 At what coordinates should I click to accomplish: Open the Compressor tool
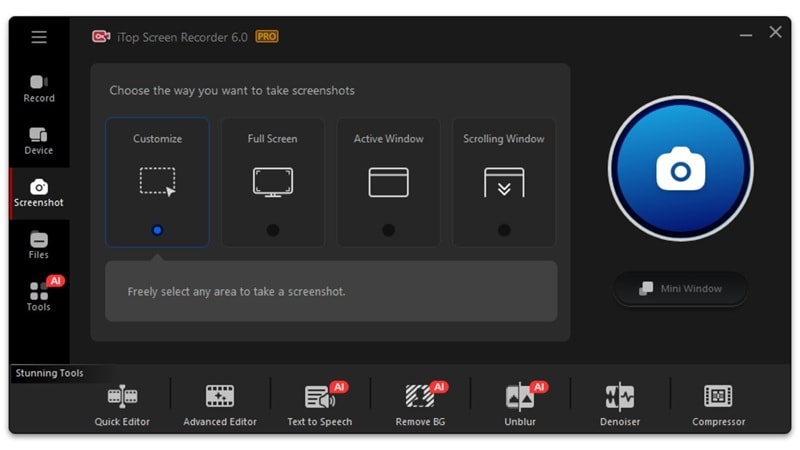tap(718, 406)
